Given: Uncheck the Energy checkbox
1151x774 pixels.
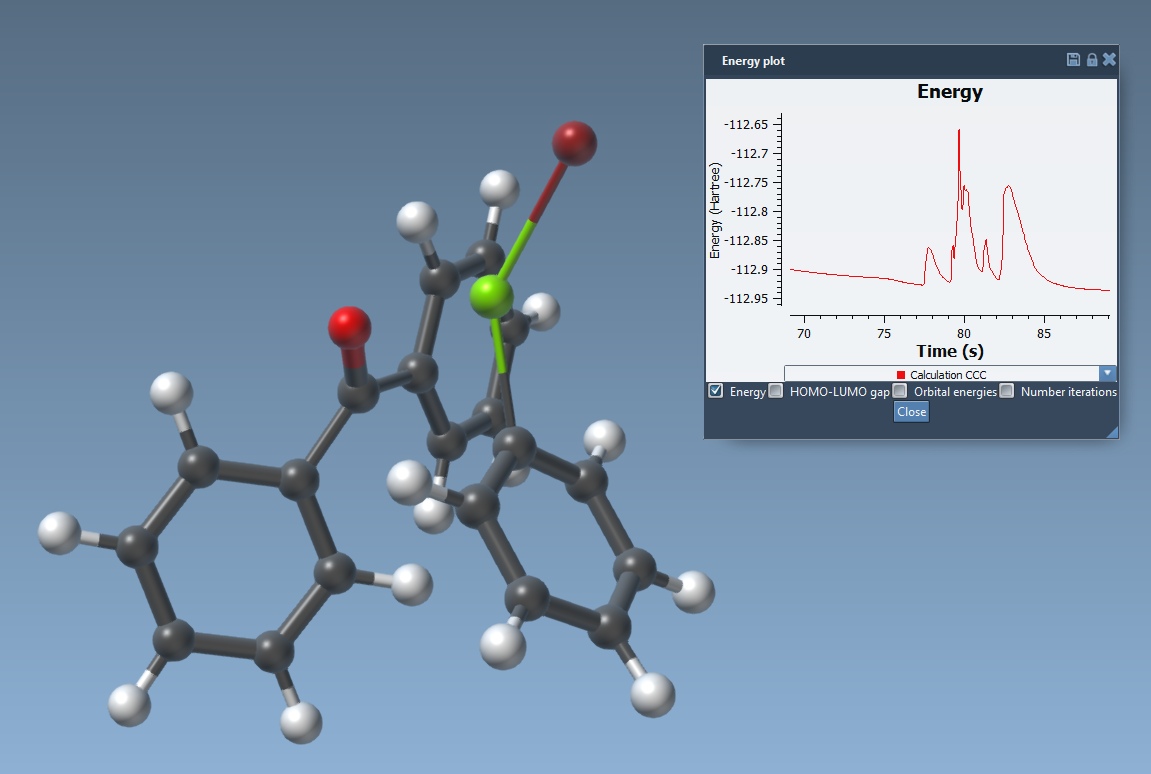Looking at the screenshot, I should 716,391.
